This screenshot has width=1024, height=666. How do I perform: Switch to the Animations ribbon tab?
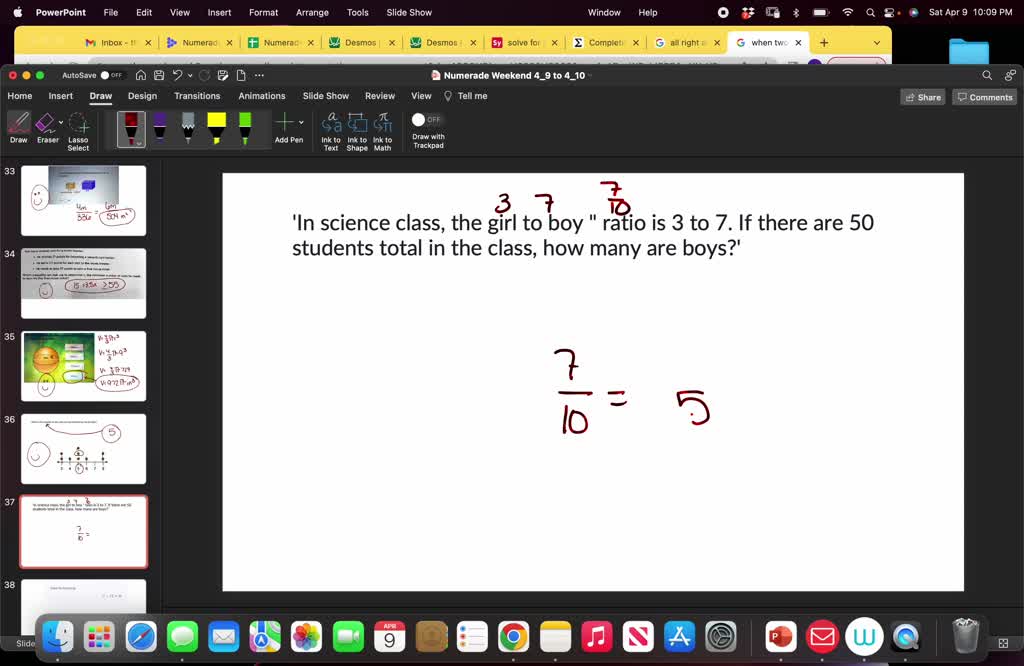pyautogui.click(x=261, y=96)
